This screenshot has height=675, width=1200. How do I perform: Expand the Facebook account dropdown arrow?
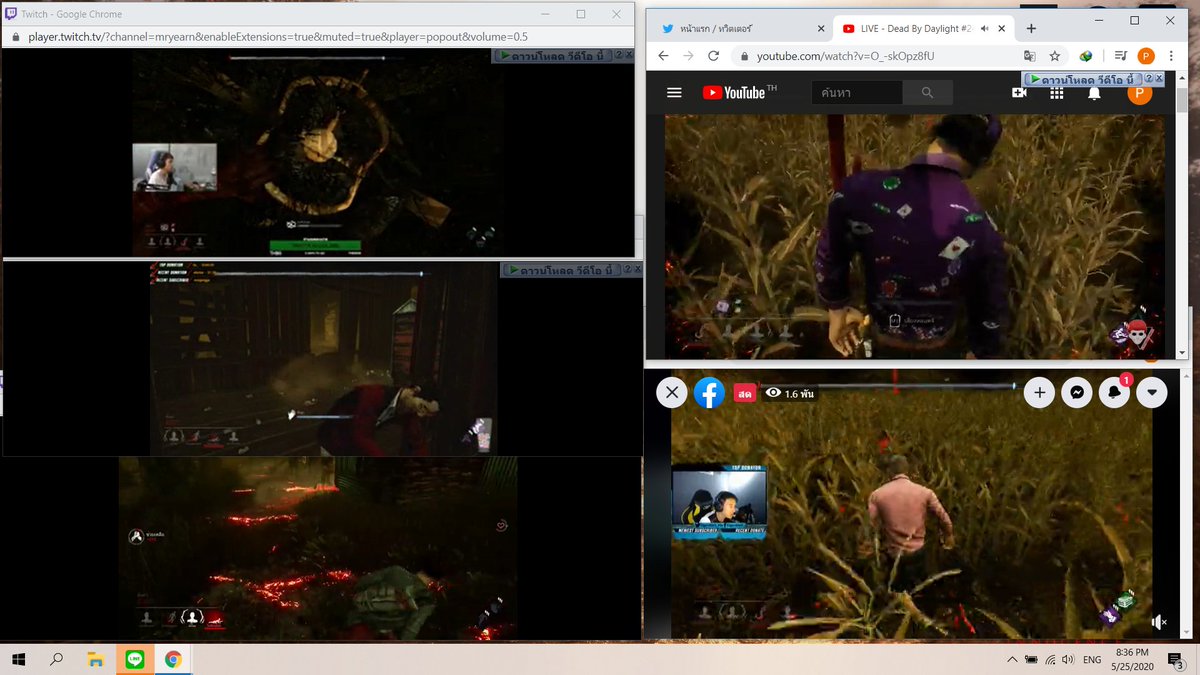1151,393
